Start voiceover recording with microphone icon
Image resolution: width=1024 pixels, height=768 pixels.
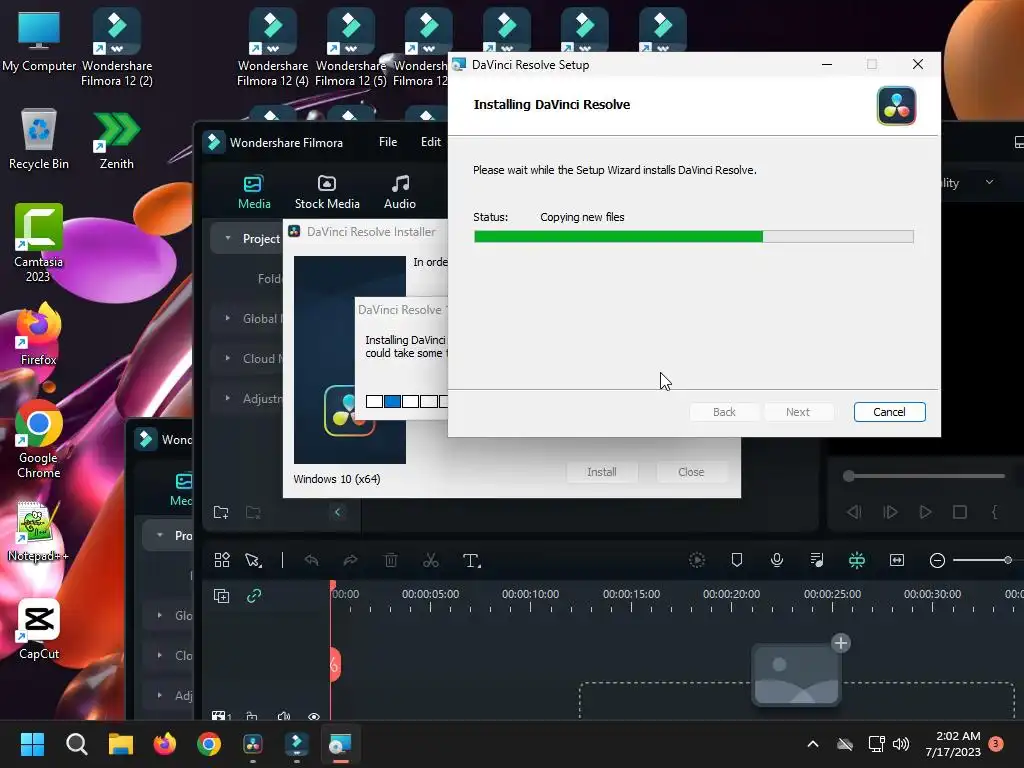tap(776, 560)
